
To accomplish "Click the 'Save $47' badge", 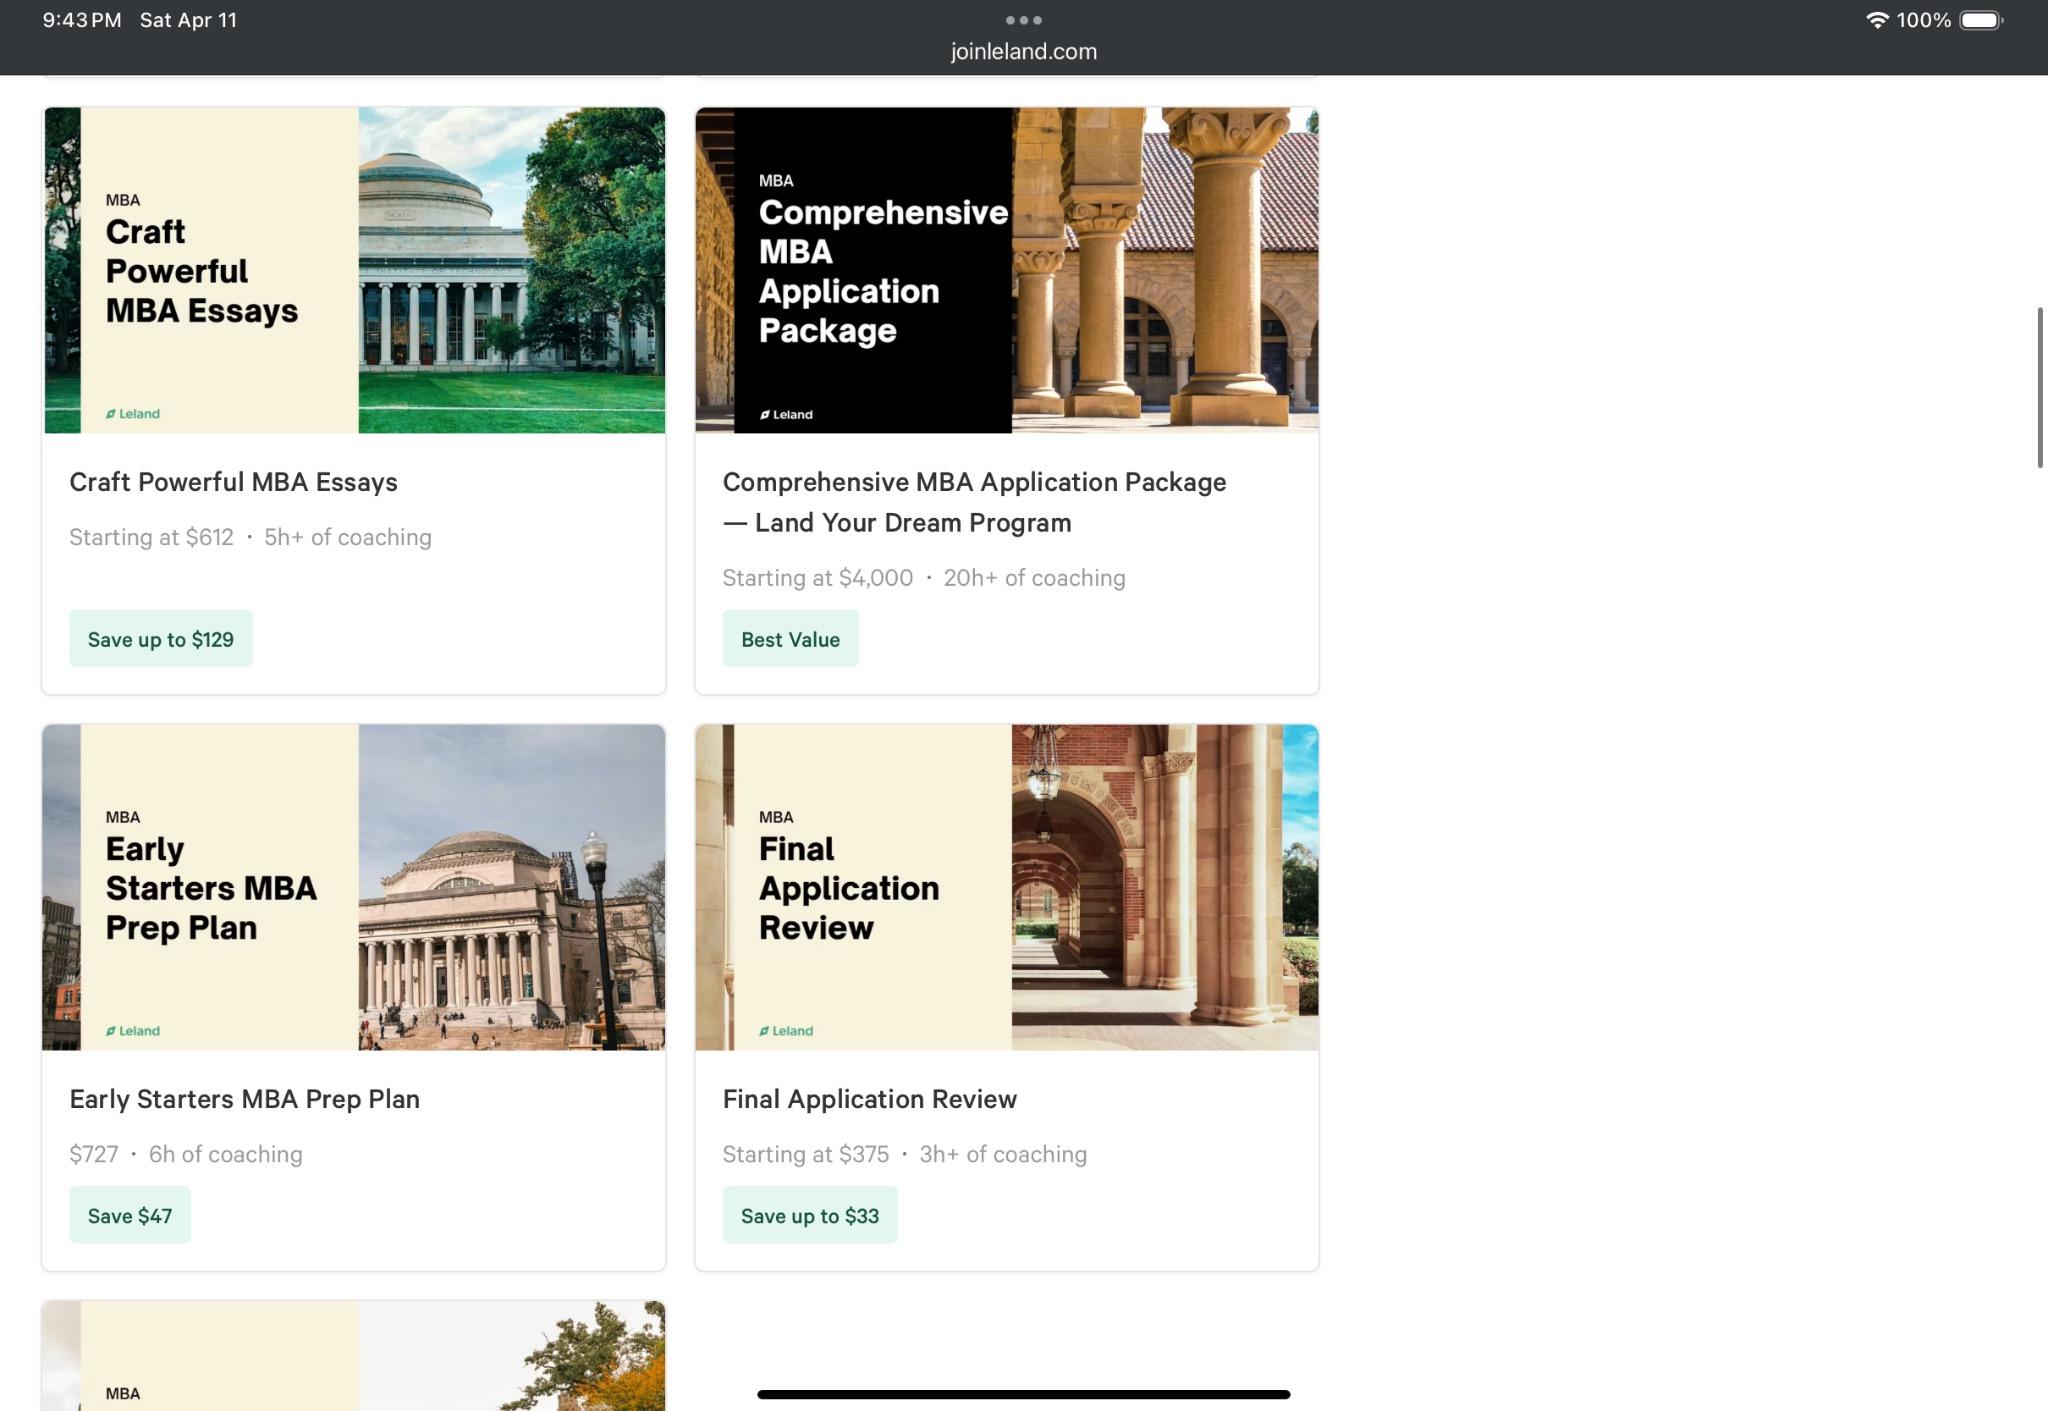I will pyautogui.click(x=130, y=1216).
